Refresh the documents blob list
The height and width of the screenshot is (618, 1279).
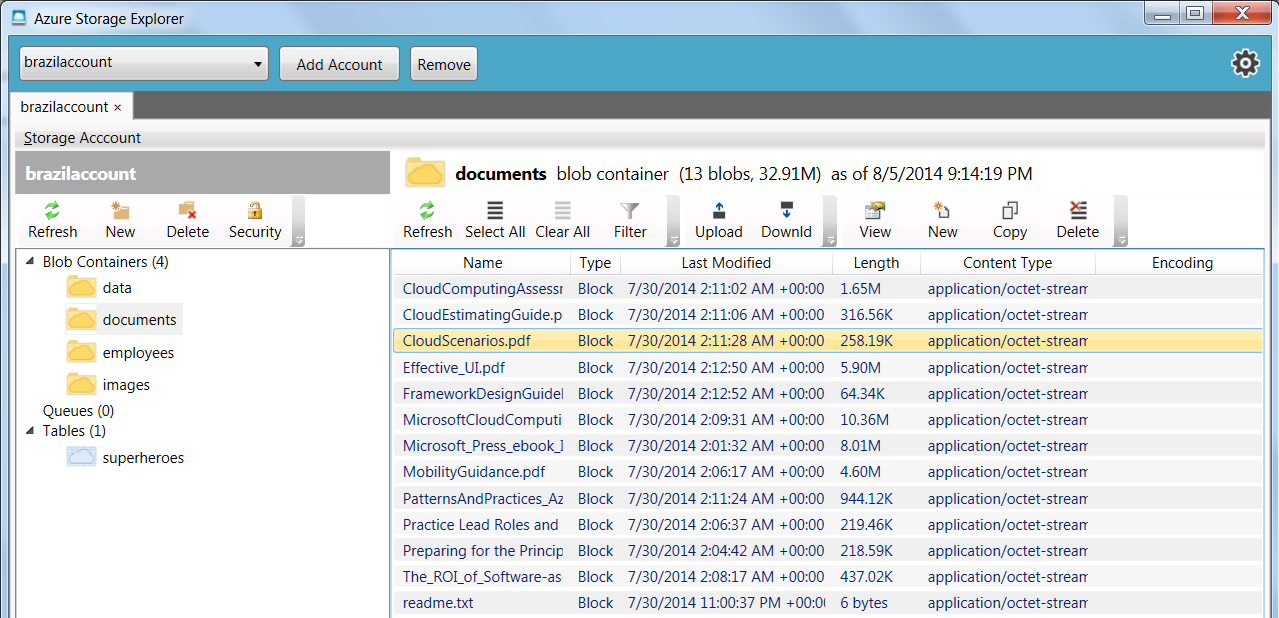427,220
